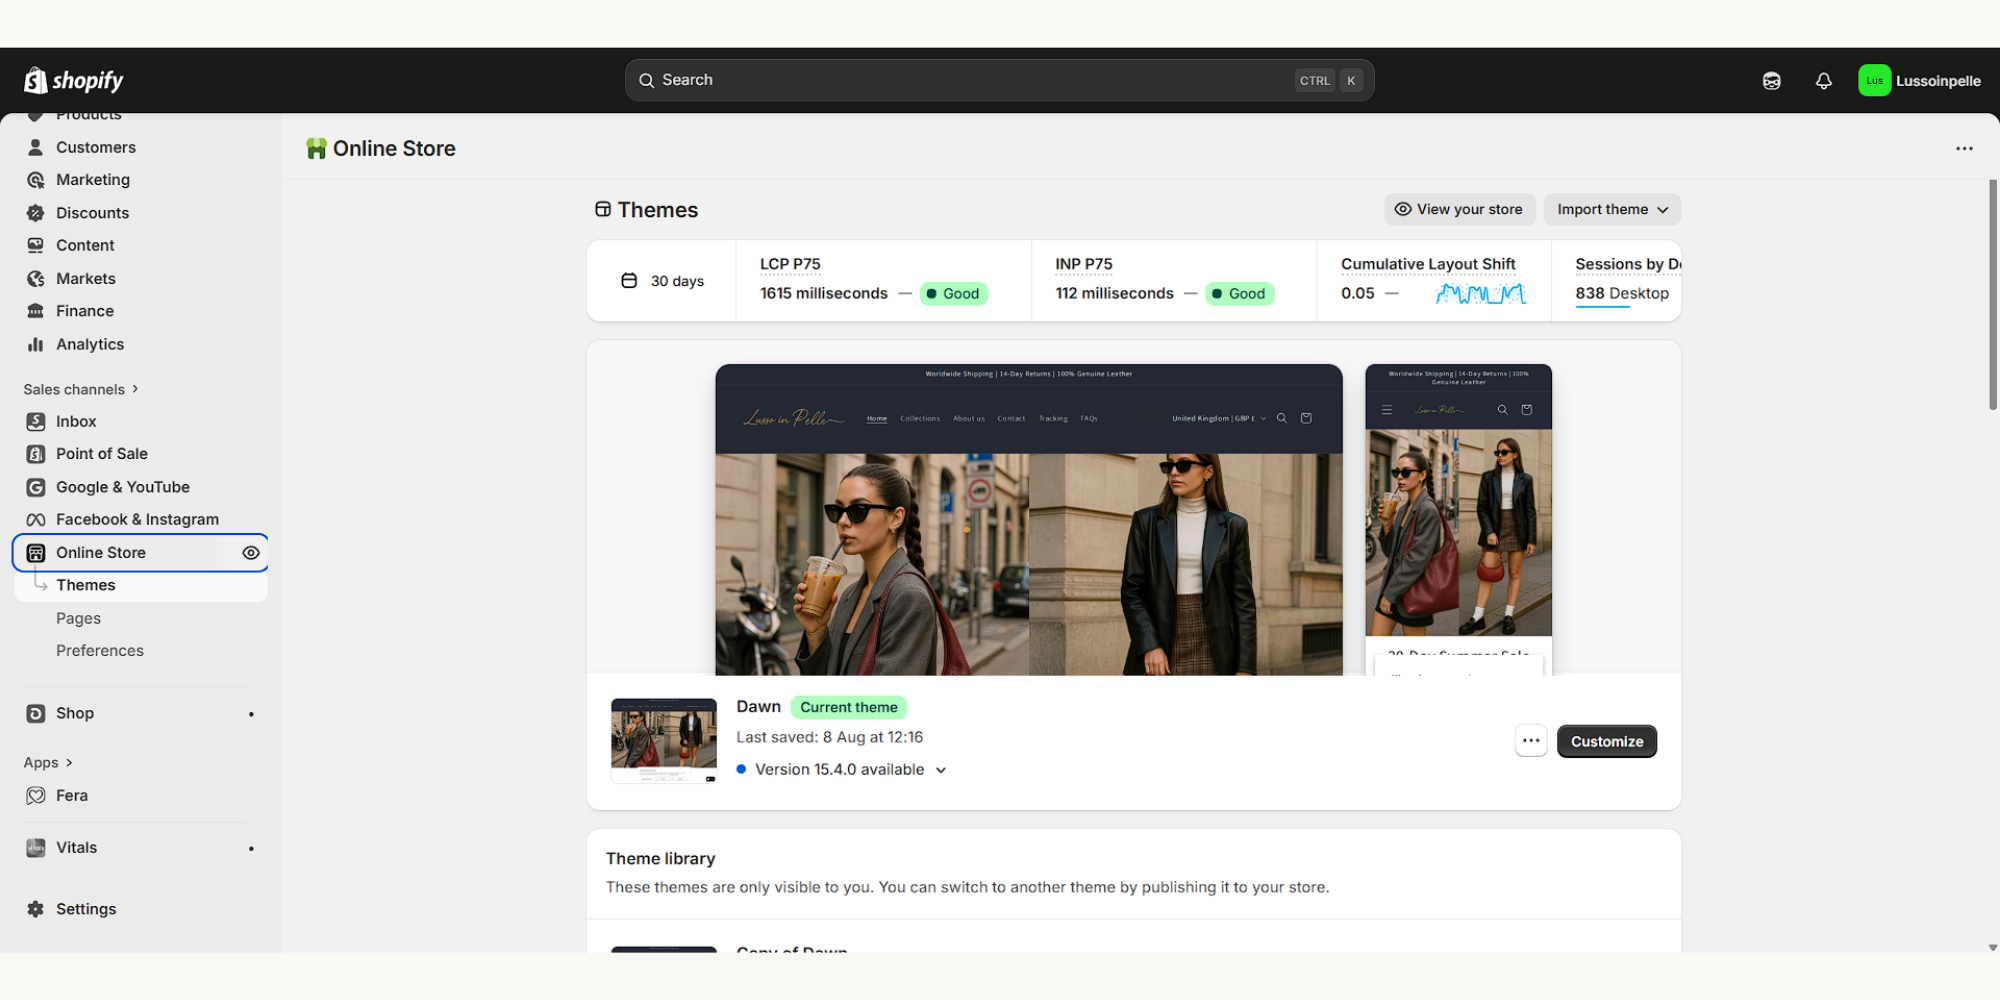Click the Shopify logo
The width and height of the screenshot is (2000, 1000).
tap(74, 80)
